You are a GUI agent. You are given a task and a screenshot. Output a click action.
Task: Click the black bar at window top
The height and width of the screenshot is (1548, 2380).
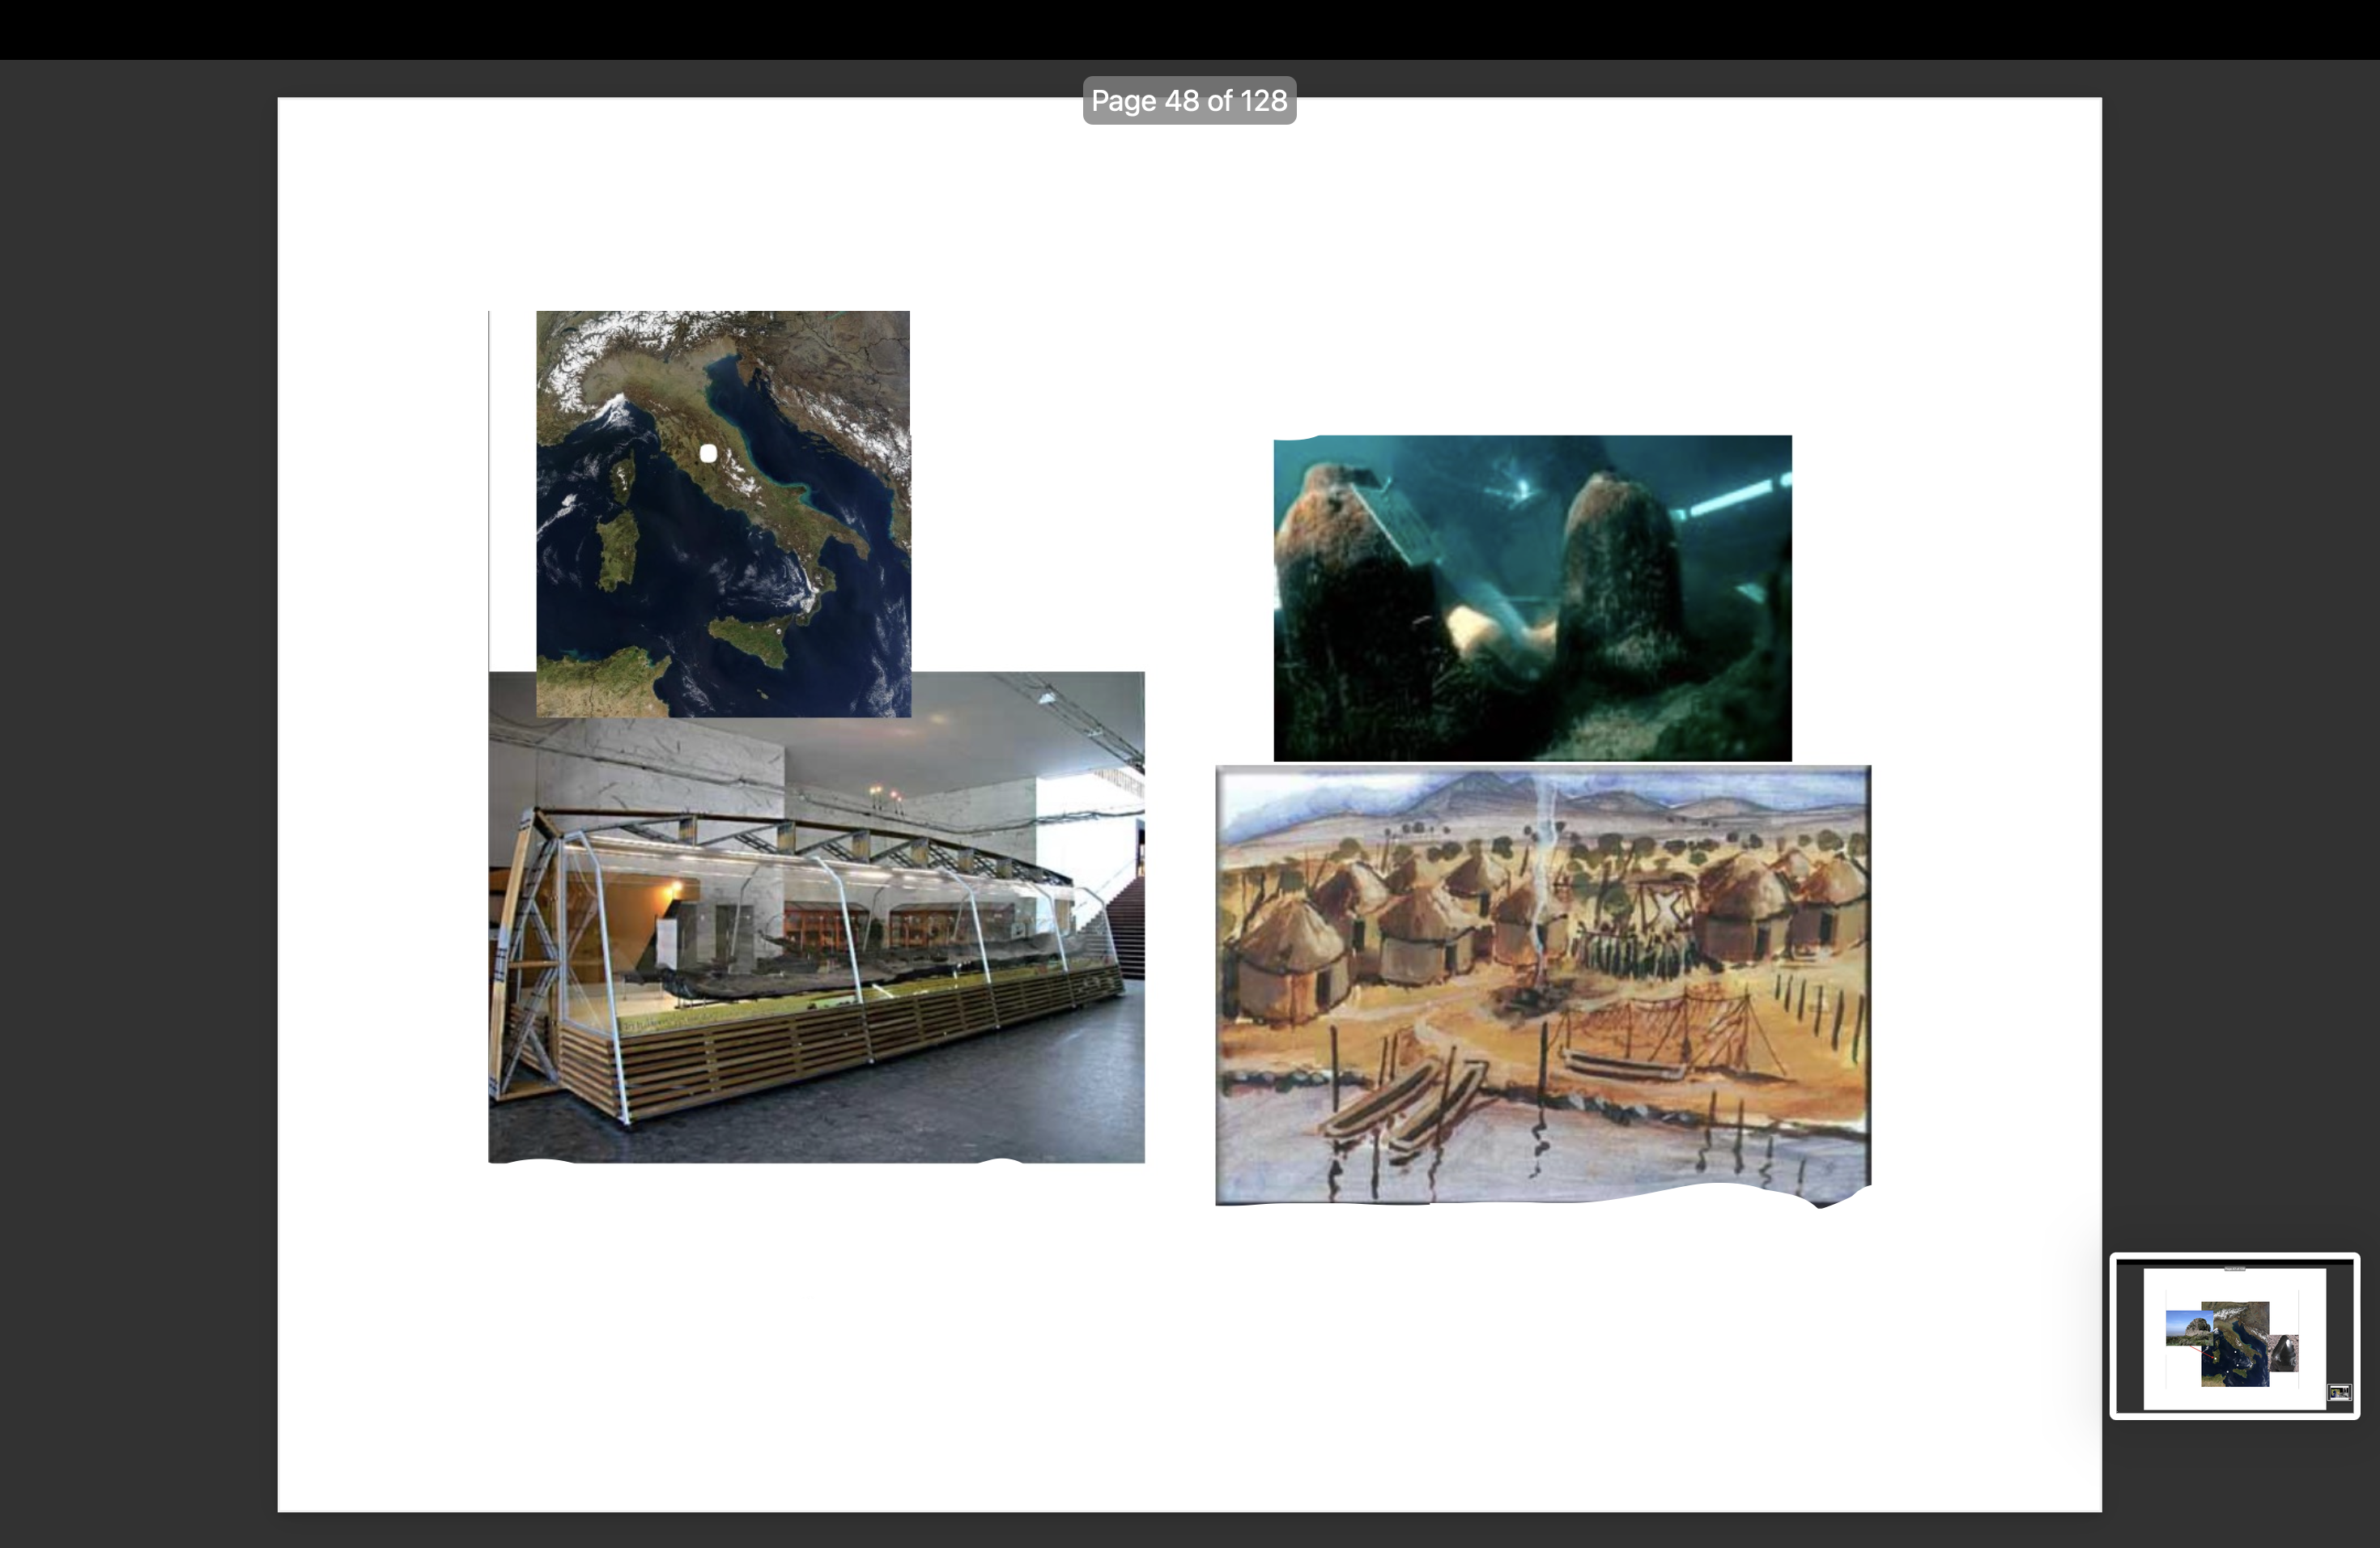pos(1189,28)
